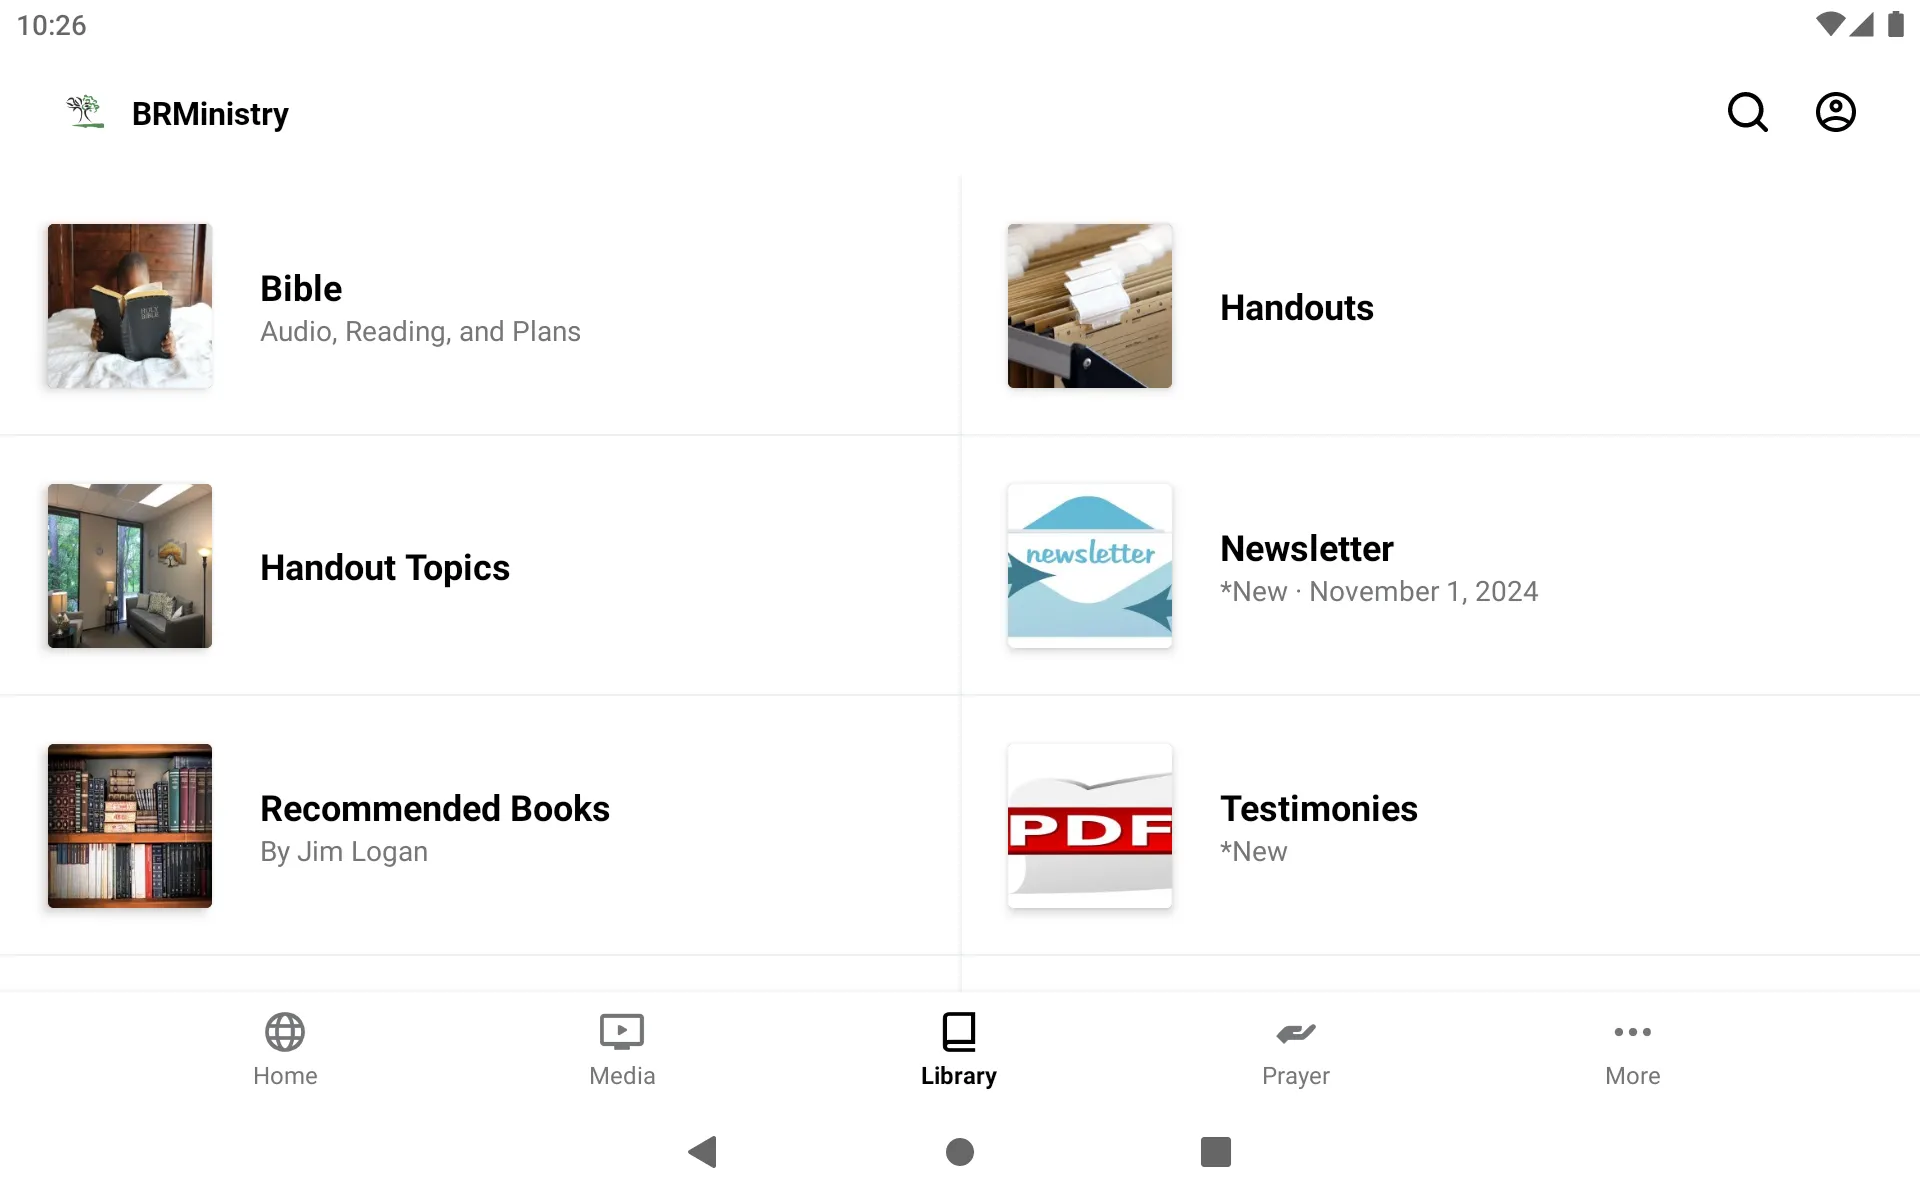Switch to Home tab

[x=286, y=1048]
